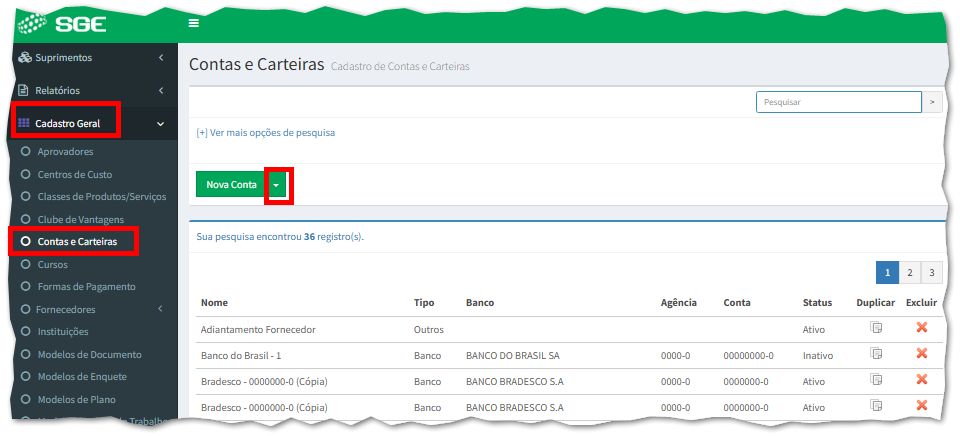Click in the Pesquisar search field

(x=839, y=102)
